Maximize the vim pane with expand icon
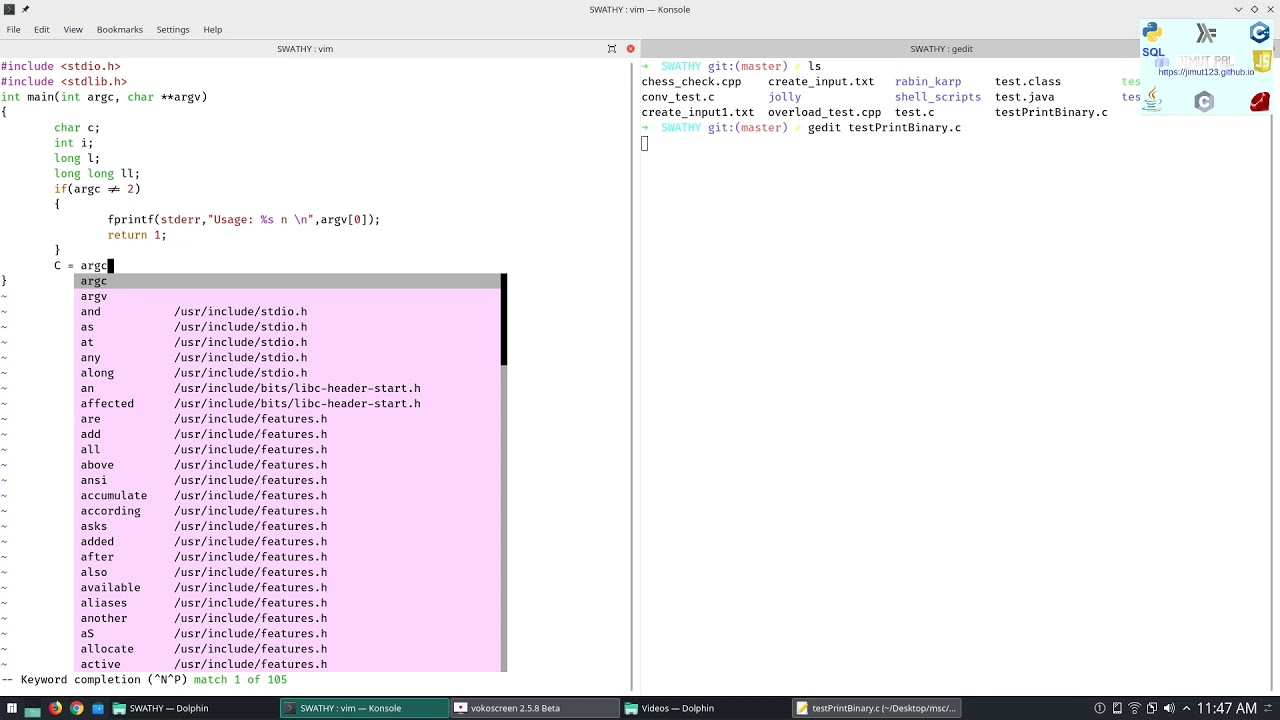 tap(612, 49)
